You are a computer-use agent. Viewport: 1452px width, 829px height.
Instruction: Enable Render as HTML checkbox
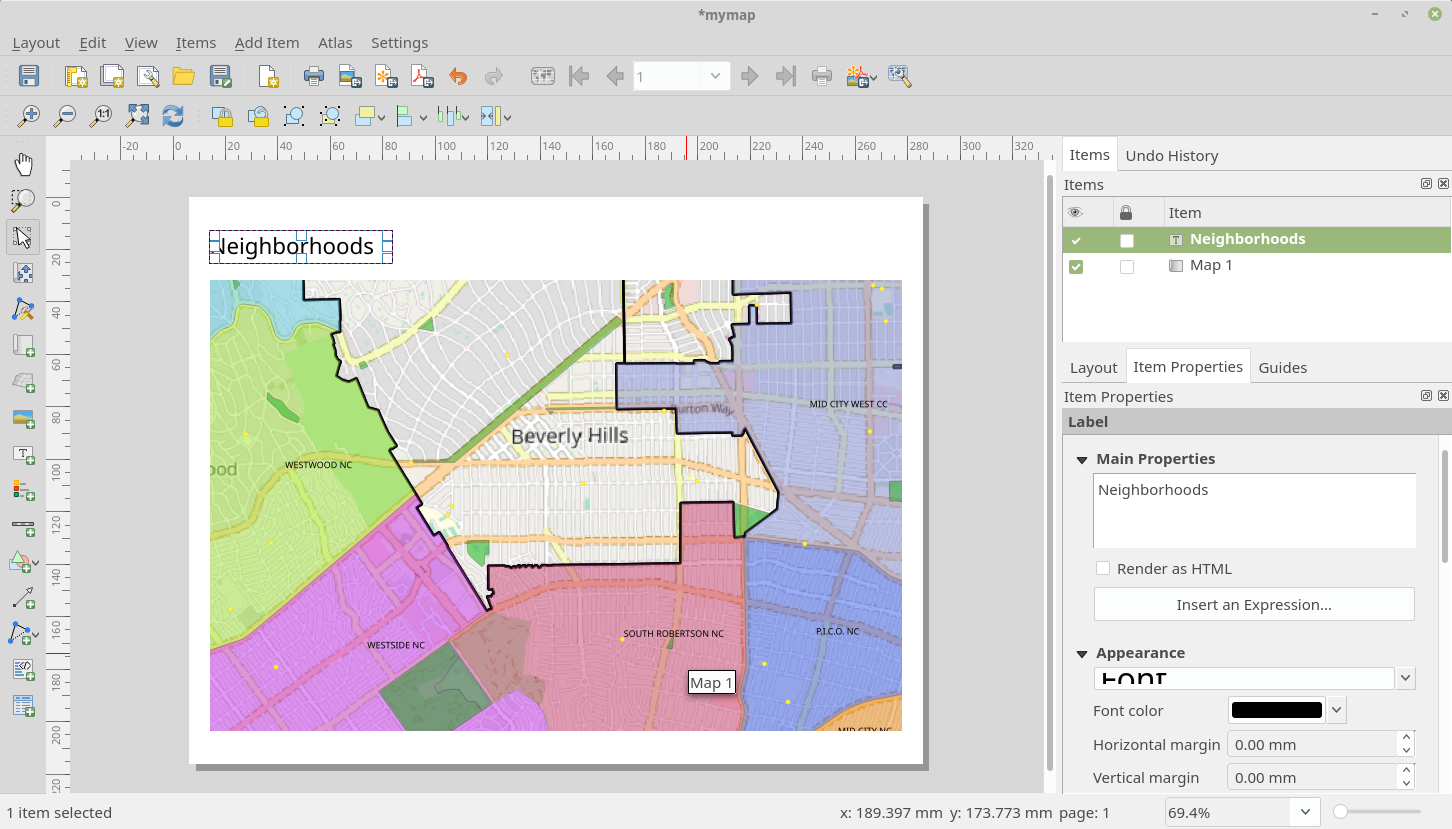(1103, 568)
